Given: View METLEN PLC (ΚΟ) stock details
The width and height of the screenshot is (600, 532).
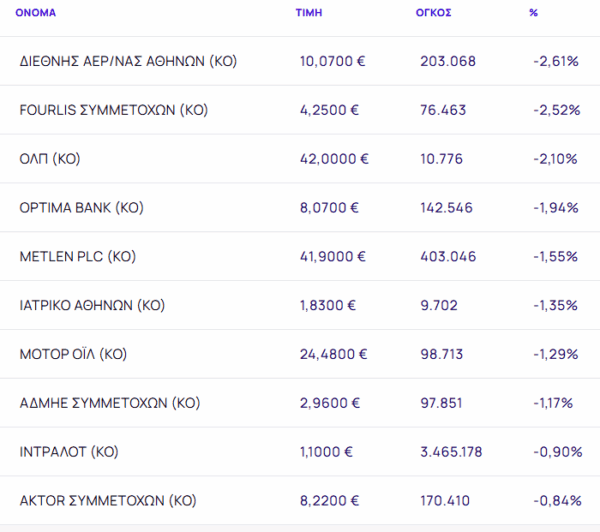Looking at the screenshot, I should [x=77, y=257].
